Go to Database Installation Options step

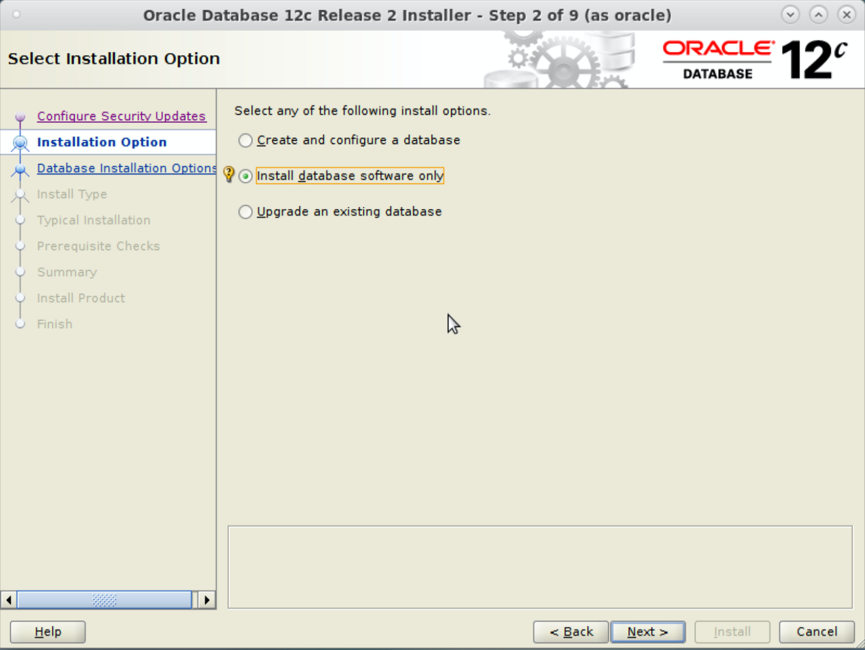point(126,168)
